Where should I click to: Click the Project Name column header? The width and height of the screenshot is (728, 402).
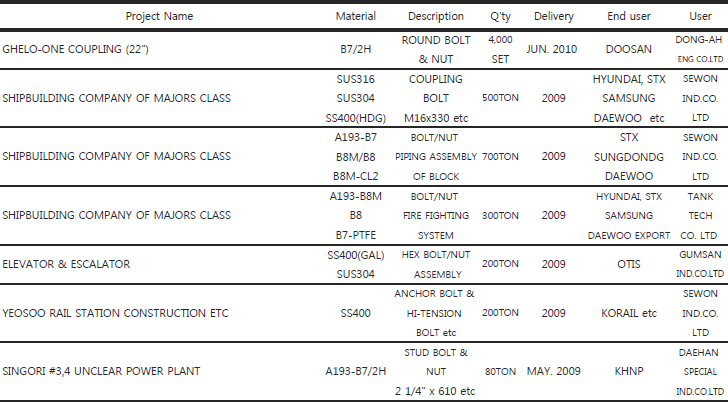click(159, 16)
